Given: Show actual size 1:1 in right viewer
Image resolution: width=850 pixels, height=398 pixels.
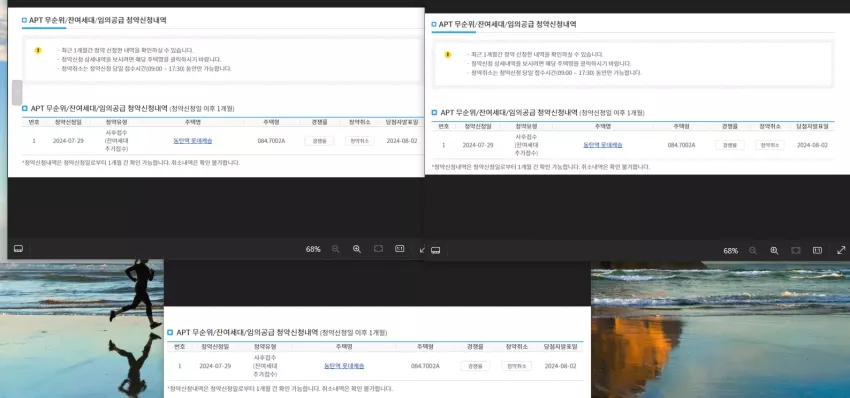Looking at the screenshot, I should pyautogui.click(x=817, y=251).
